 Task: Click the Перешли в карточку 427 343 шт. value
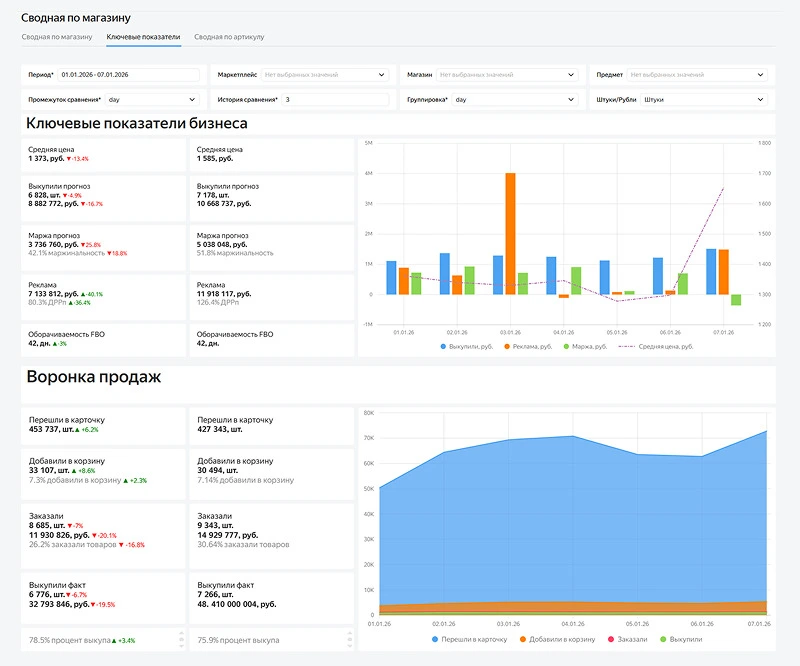pos(220,429)
